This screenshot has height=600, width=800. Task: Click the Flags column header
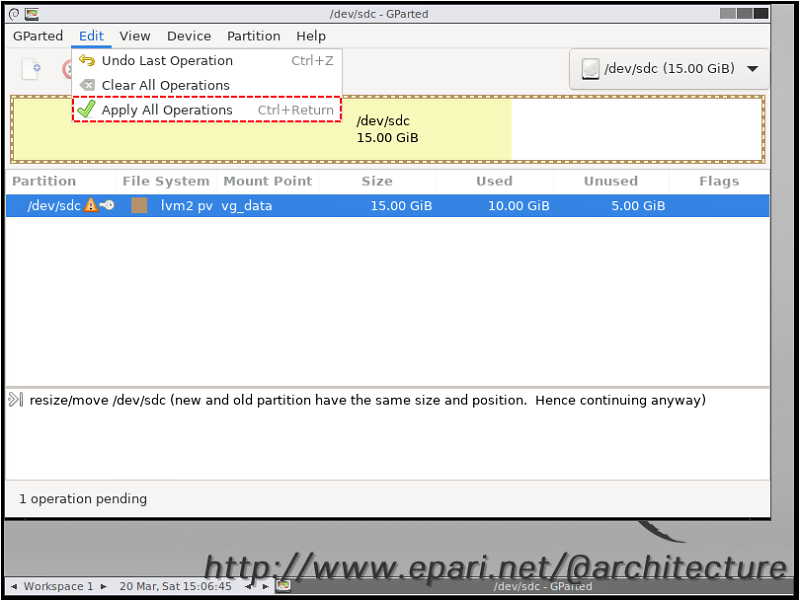click(719, 181)
